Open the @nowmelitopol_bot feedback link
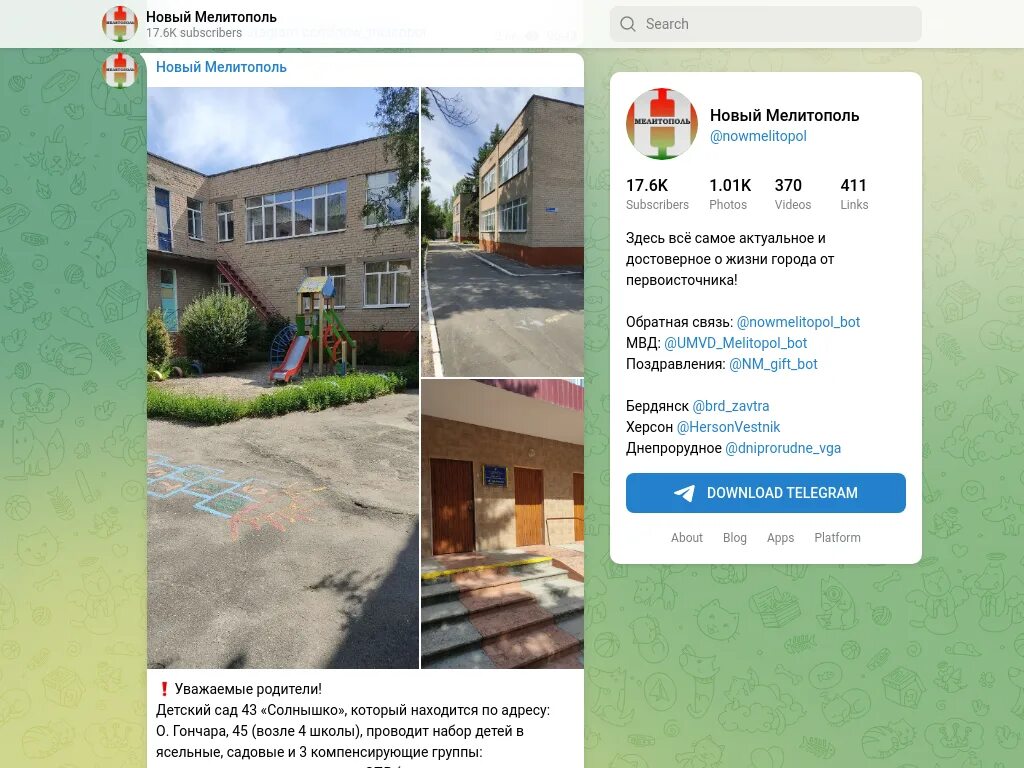This screenshot has height=768, width=1024. tap(798, 322)
